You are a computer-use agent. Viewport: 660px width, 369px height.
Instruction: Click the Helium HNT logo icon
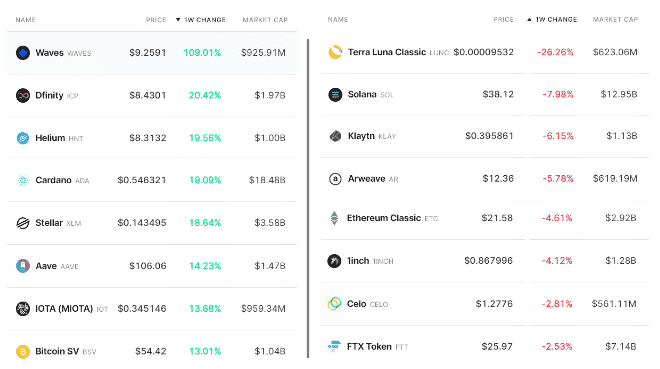click(x=23, y=138)
